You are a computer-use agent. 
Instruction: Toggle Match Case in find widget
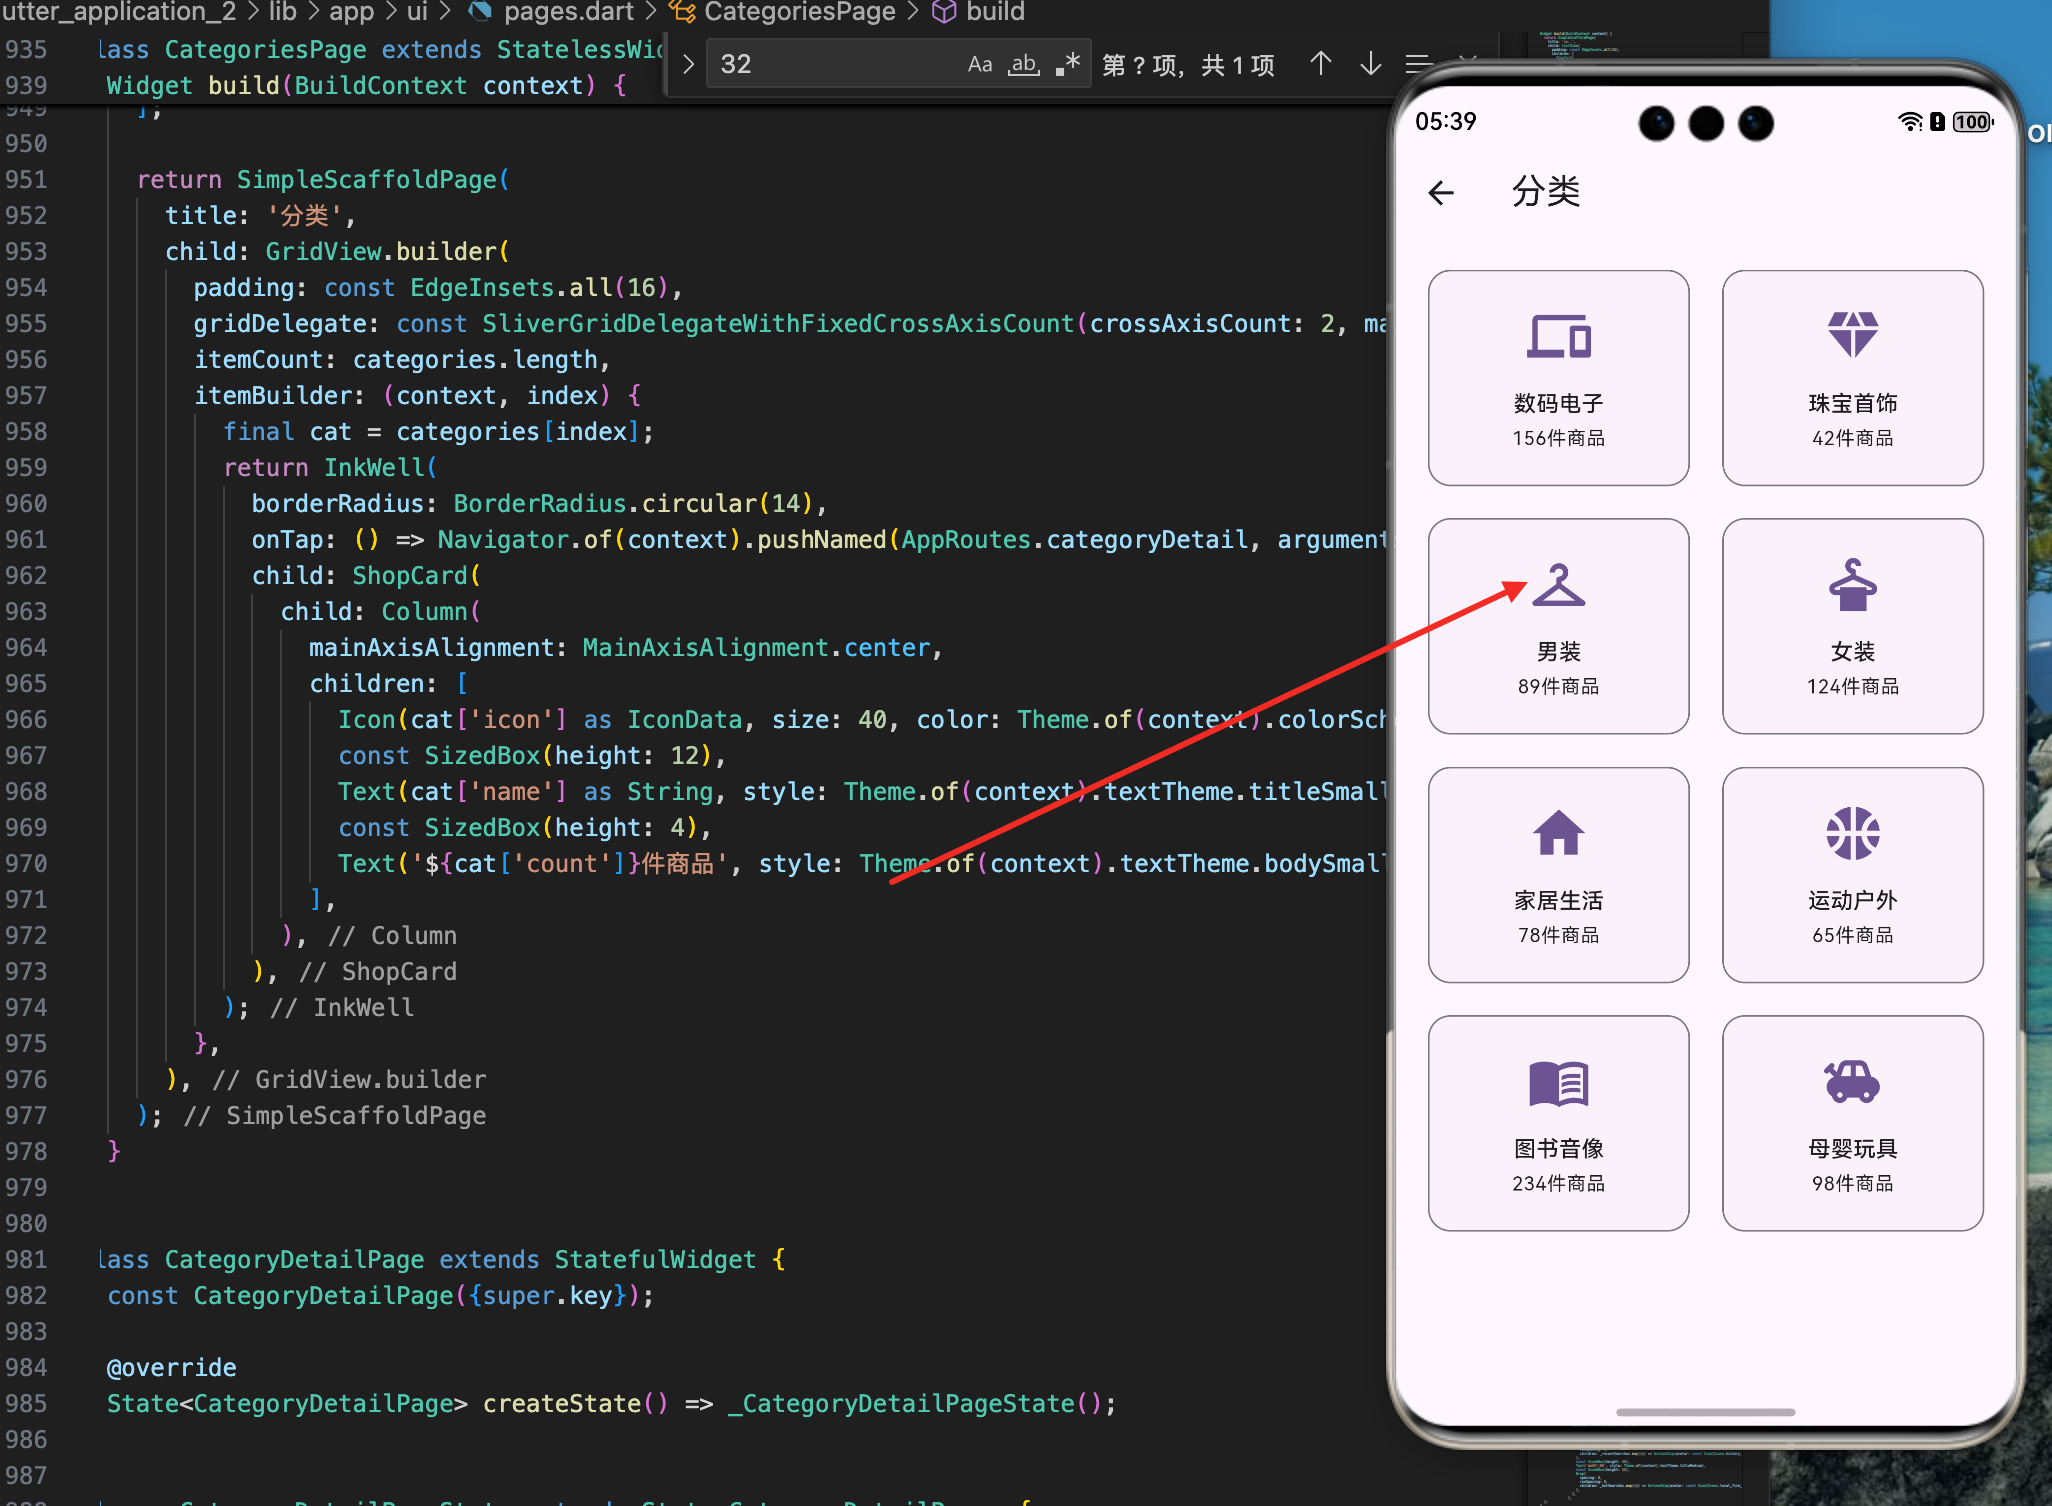(x=979, y=65)
